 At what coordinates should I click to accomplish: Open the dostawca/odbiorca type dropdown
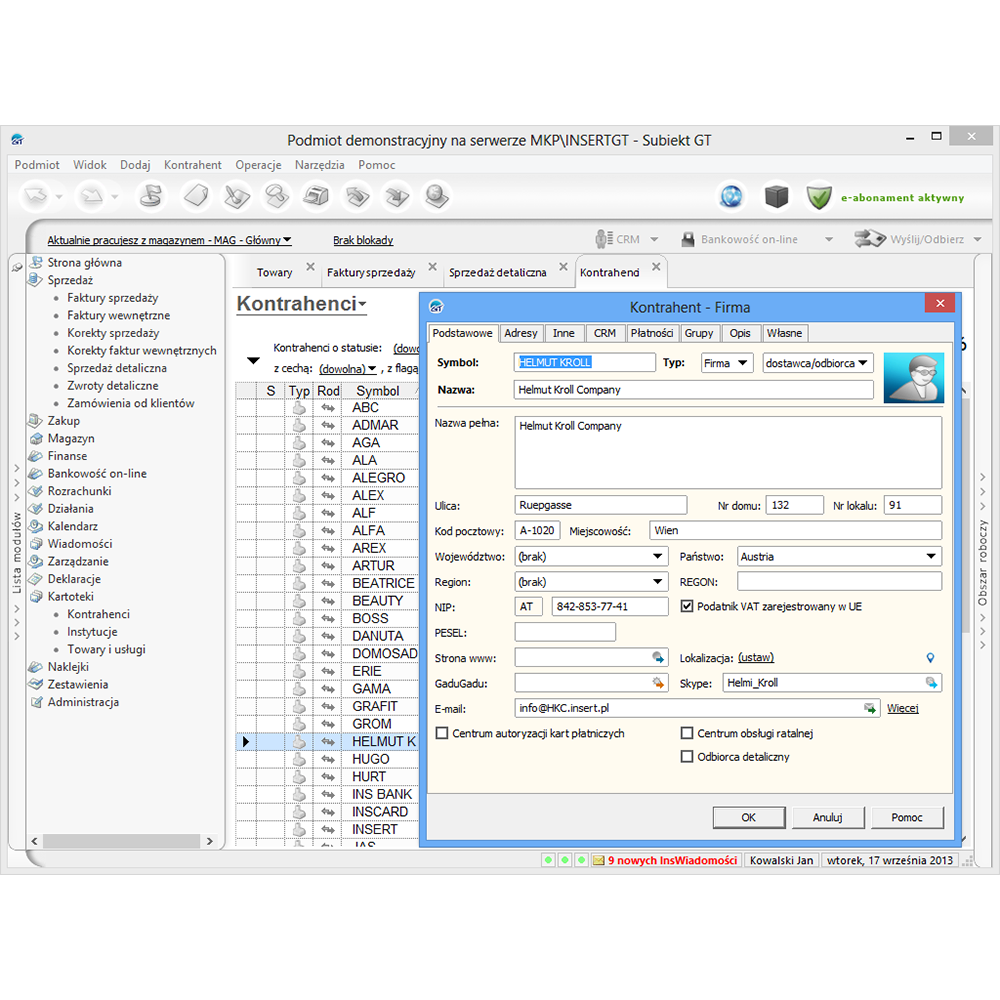863,363
